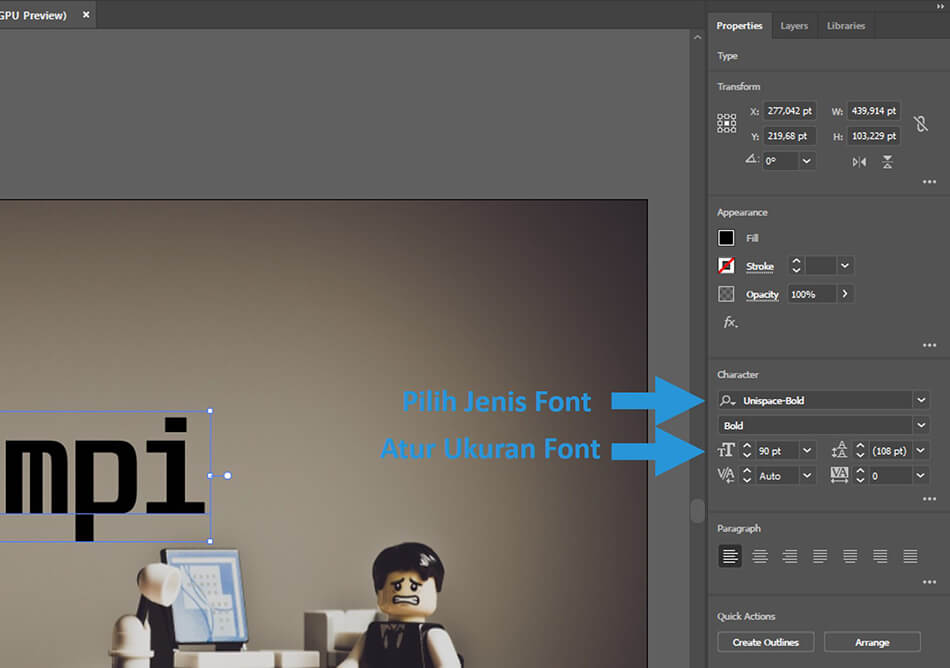Collapse the panel dock arrows
The height and width of the screenshot is (668, 950).
pos(940,6)
